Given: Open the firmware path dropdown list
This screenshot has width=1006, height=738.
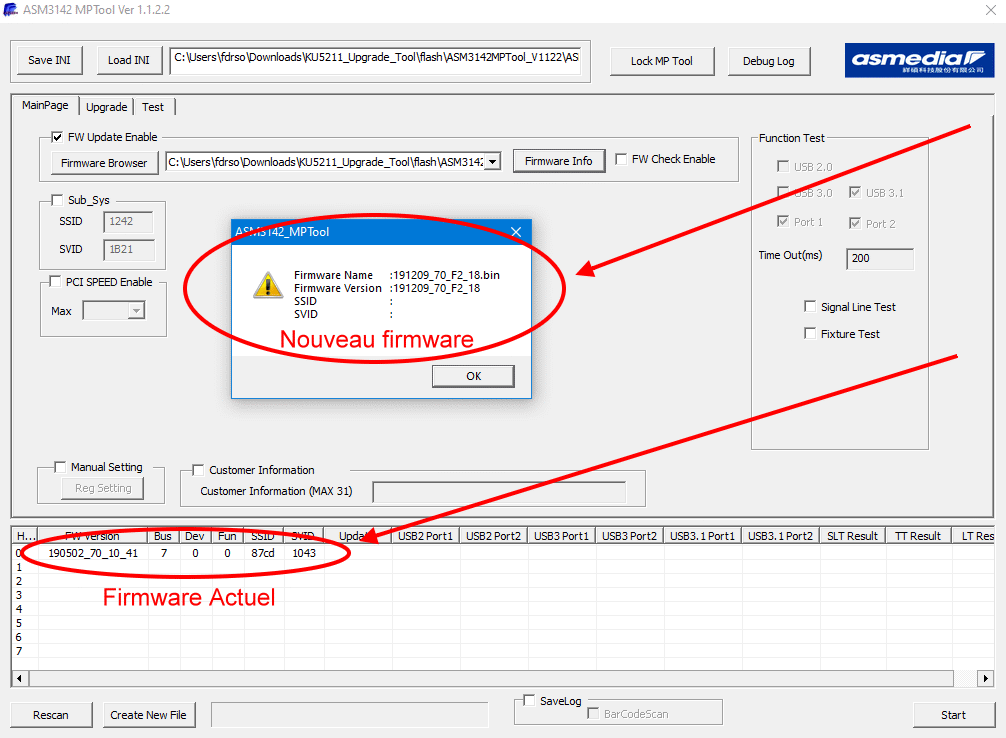Looking at the screenshot, I should coord(492,162).
